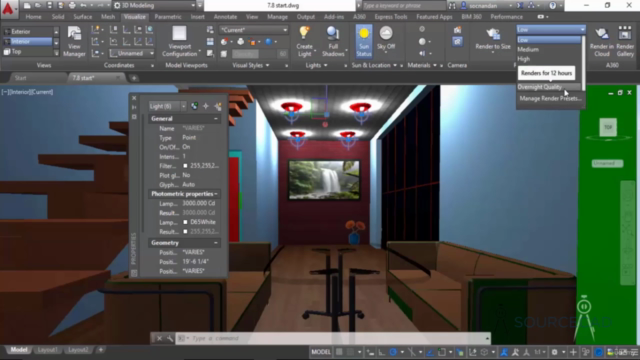Click the Select Objects icon in Properties palette
Viewport: 640px width, 360px height.
pyautogui.click(x=206, y=107)
